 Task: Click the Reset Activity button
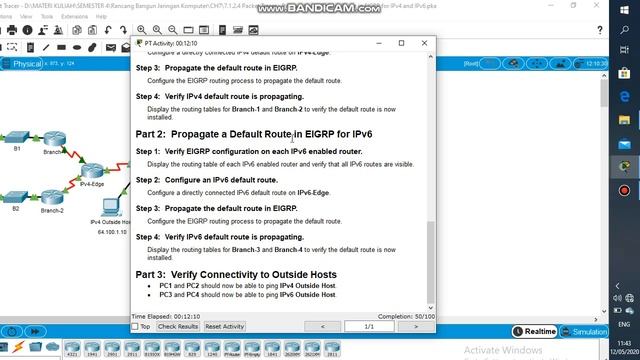coord(224,327)
